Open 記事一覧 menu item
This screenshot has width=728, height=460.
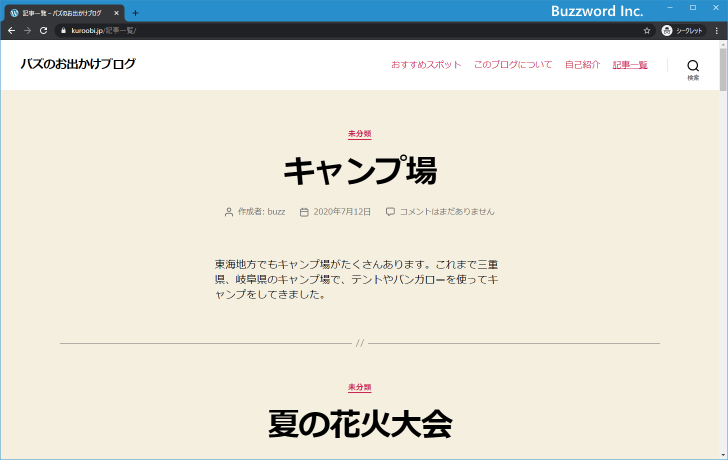630,65
